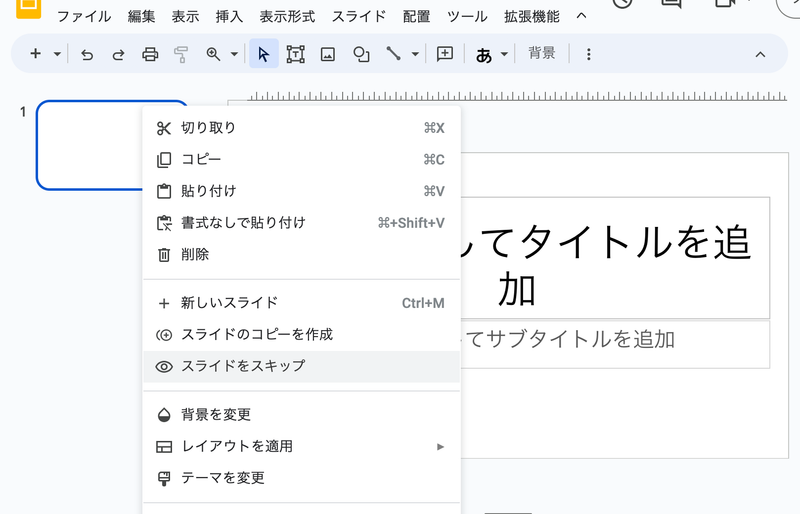This screenshot has height=514, width=800.
Task: Open the 表示 menu
Action: click(x=185, y=16)
